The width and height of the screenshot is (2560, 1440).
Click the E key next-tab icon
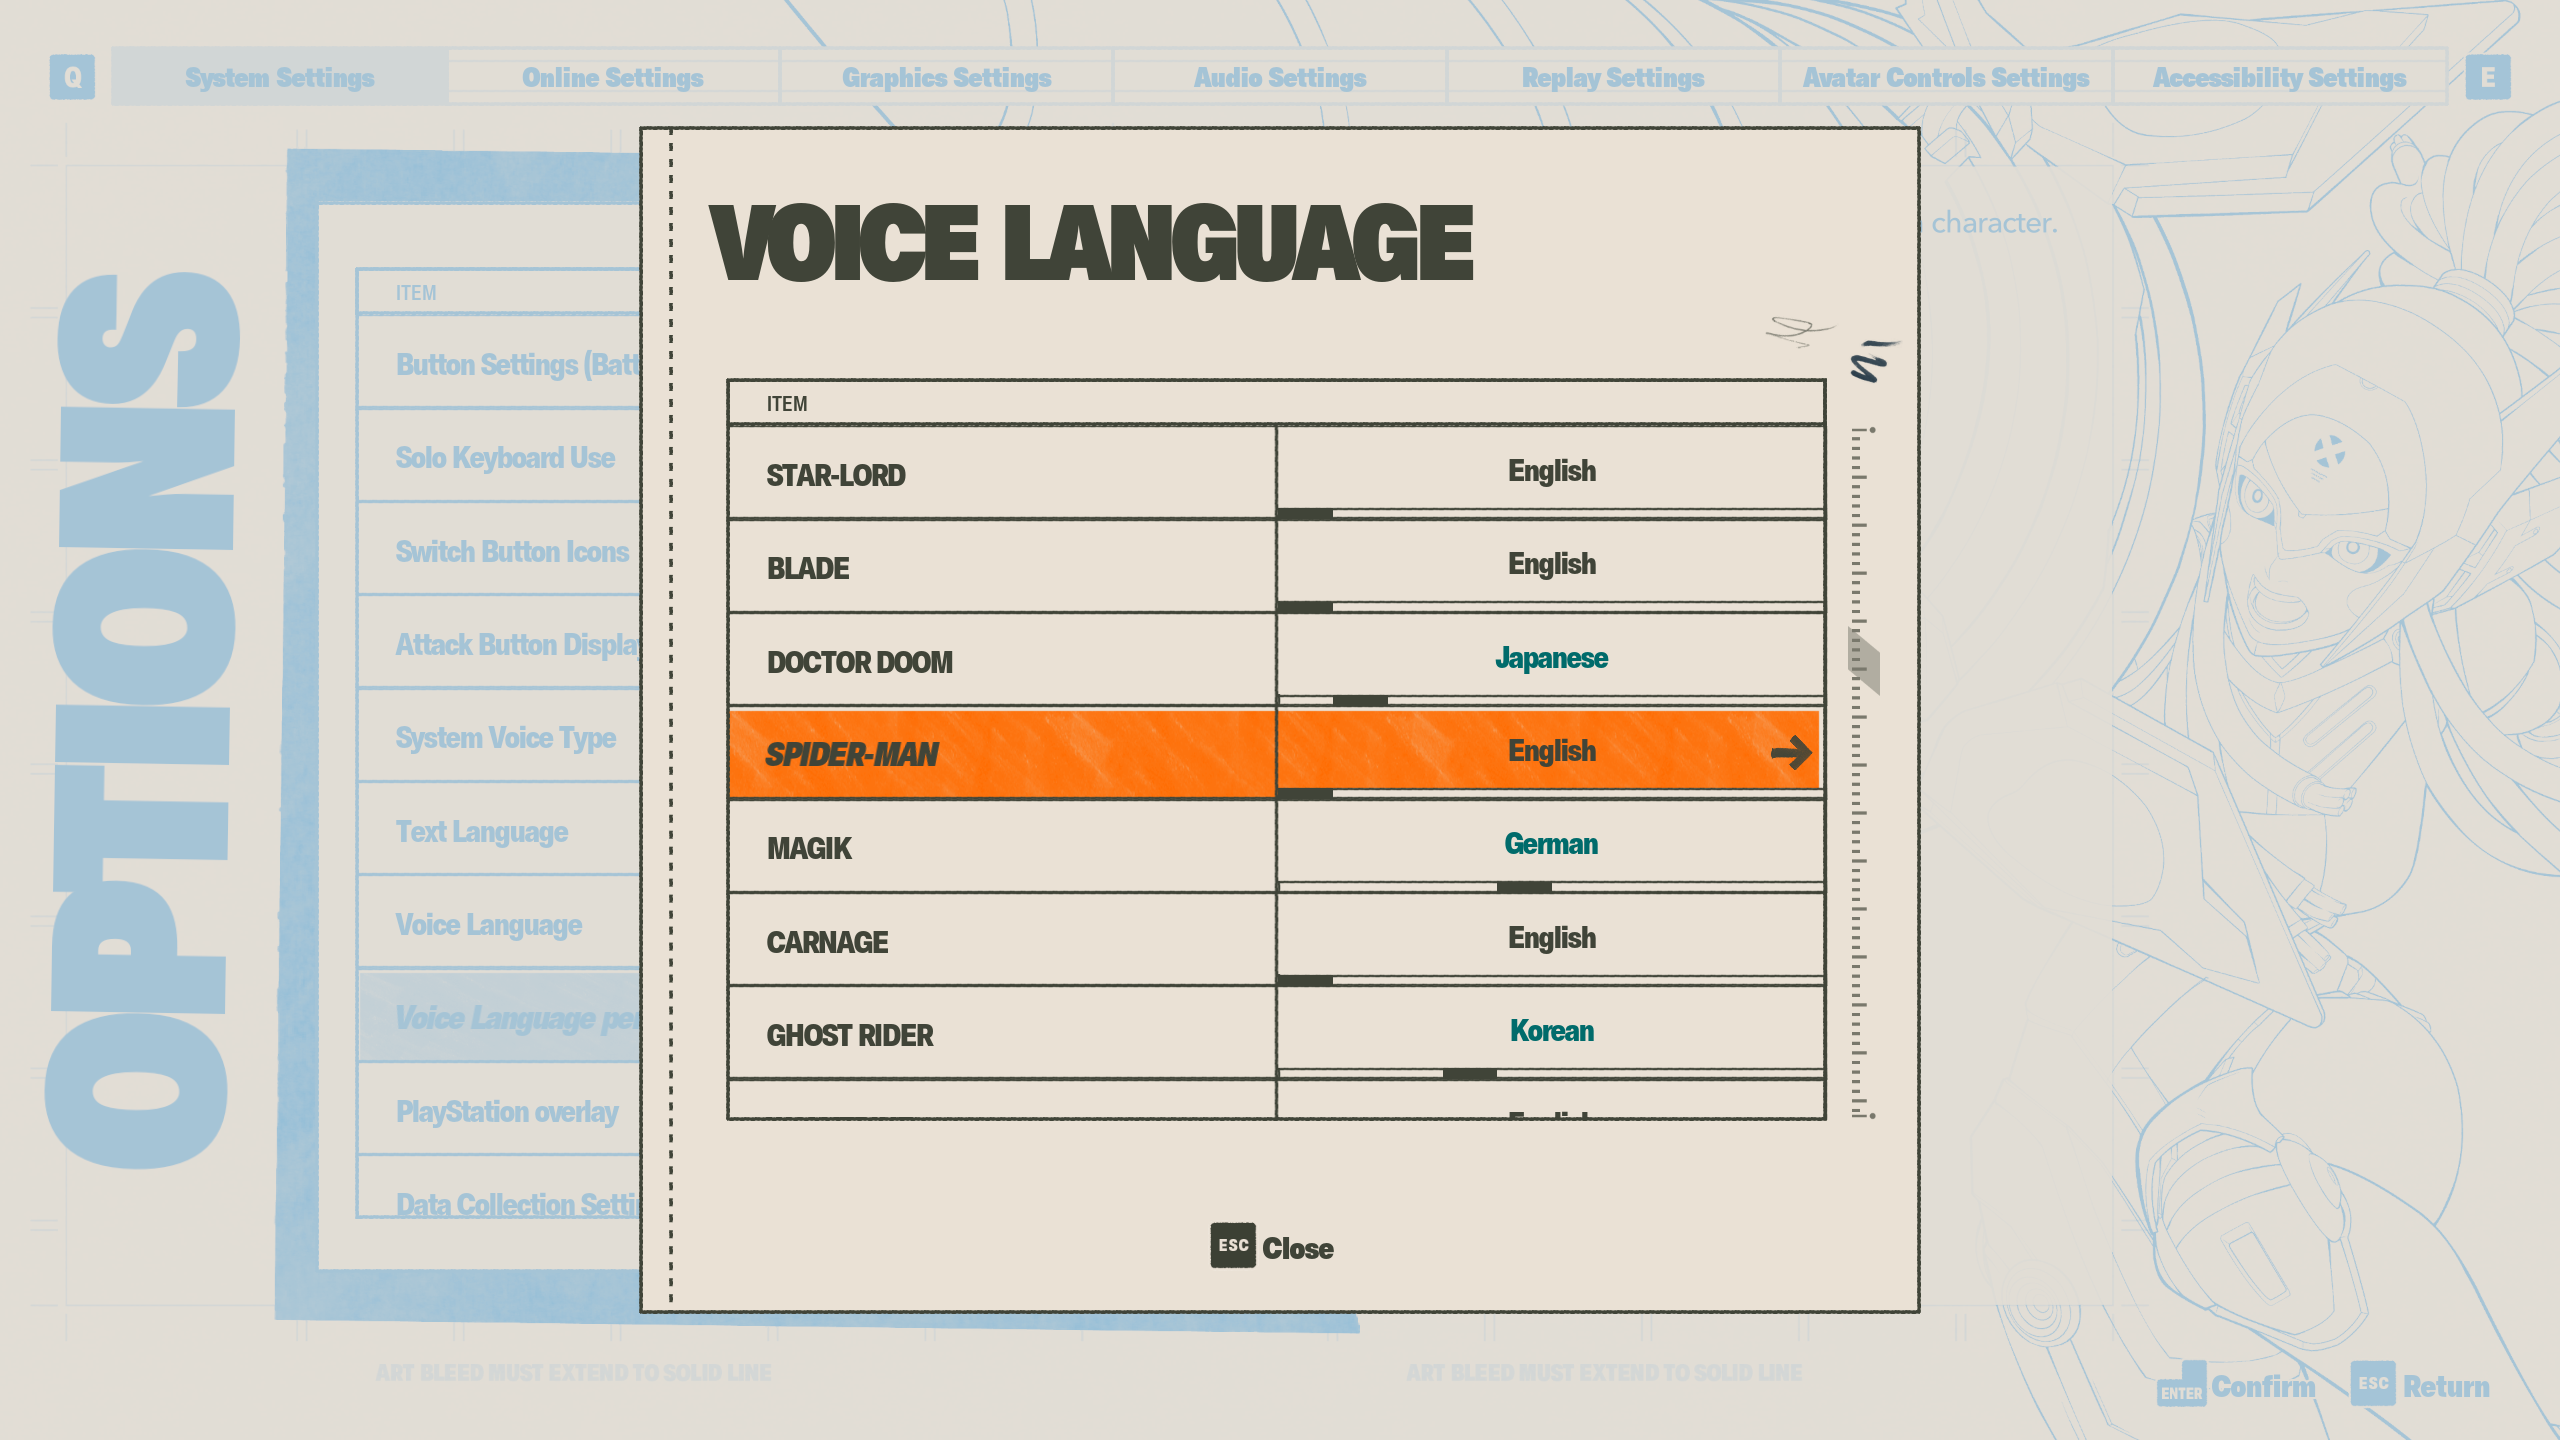(x=2487, y=77)
